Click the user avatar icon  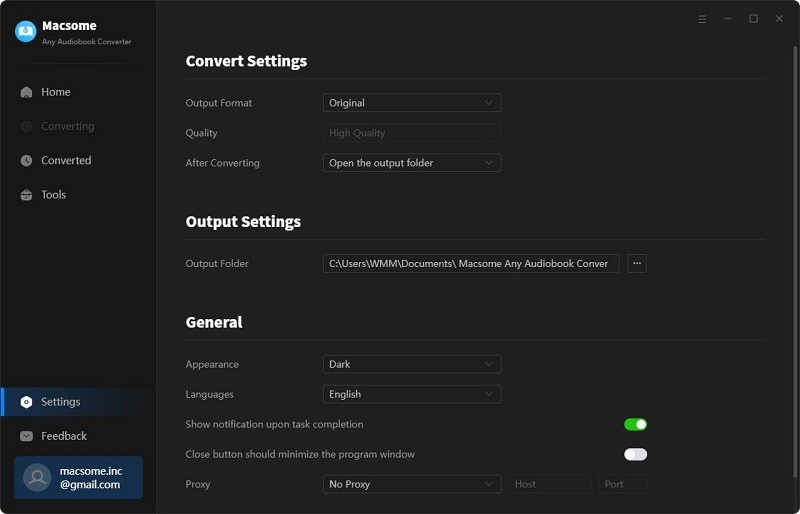(37, 478)
